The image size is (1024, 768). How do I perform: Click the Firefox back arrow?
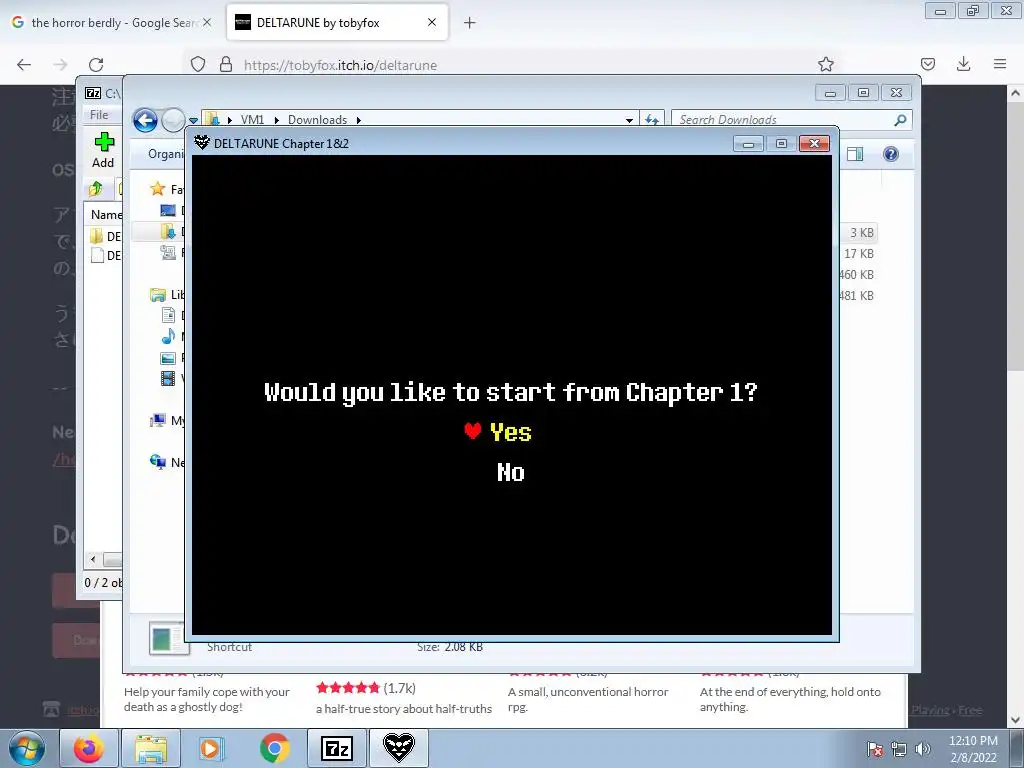[x=24, y=64]
